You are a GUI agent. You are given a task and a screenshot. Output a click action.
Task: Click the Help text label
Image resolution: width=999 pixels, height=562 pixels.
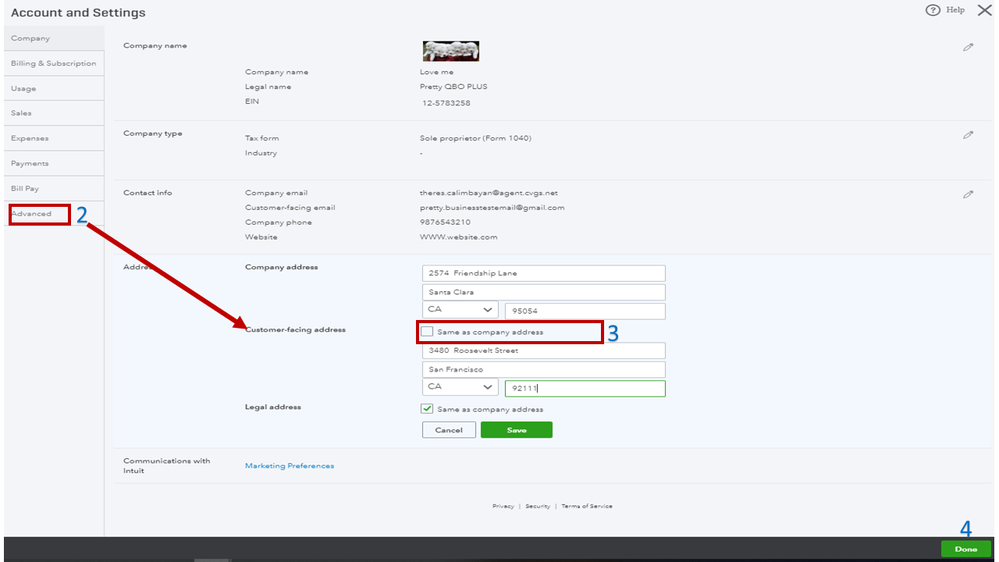[955, 10]
